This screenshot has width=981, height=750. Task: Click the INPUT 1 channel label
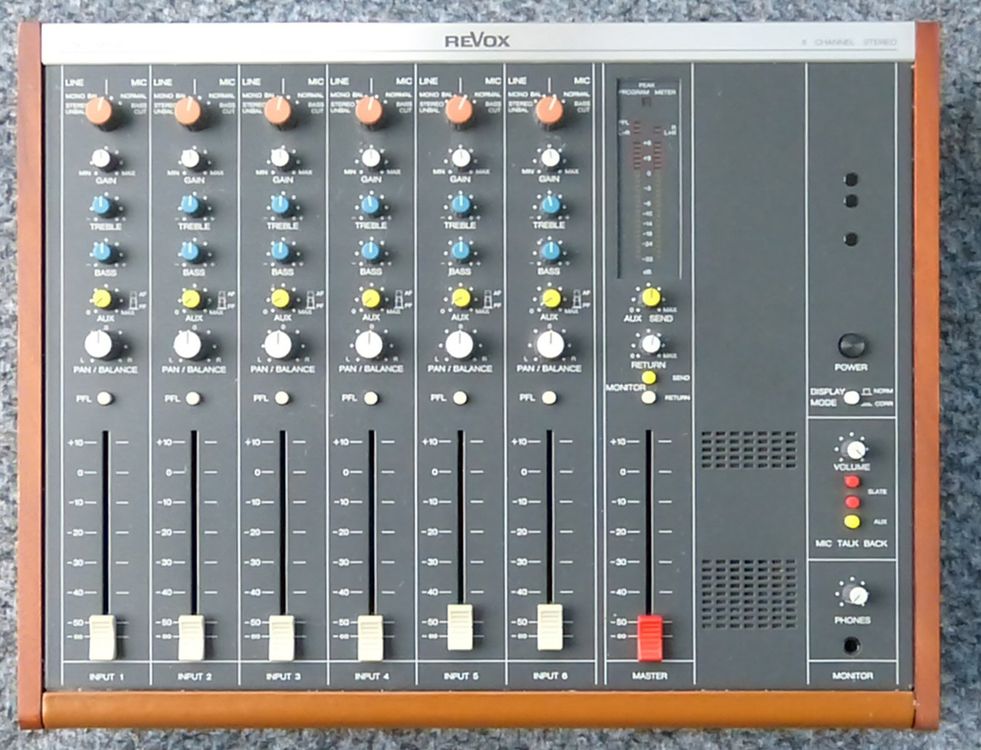pyautogui.click(x=106, y=677)
